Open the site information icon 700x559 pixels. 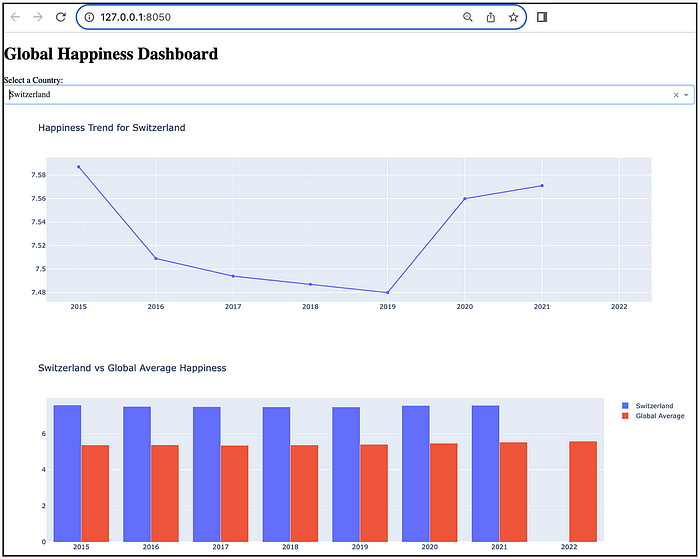coord(89,17)
